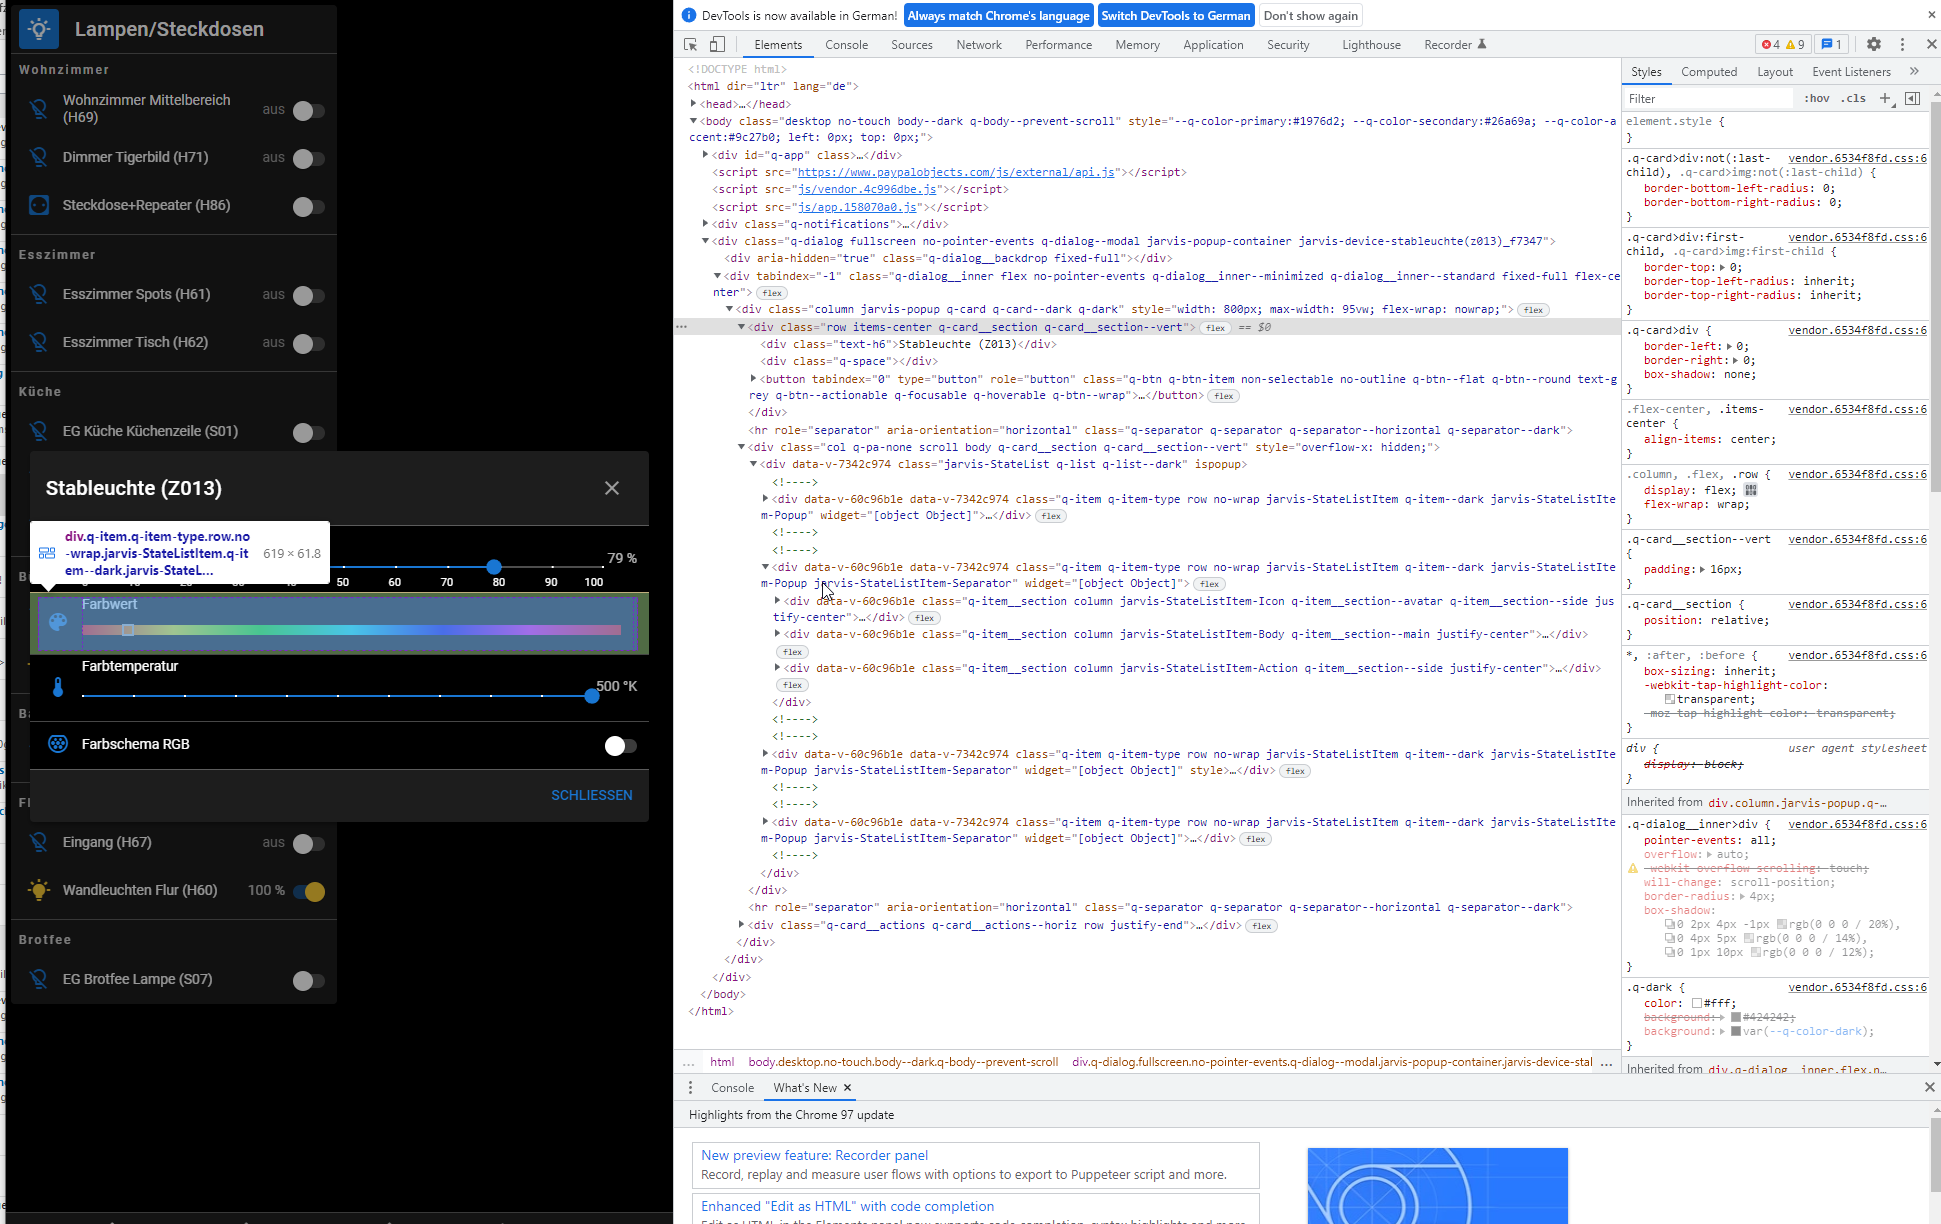1941x1224 pixels.
Task: Open the drawer menu three-dots icon at bottom
Action: pyautogui.click(x=690, y=1087)
